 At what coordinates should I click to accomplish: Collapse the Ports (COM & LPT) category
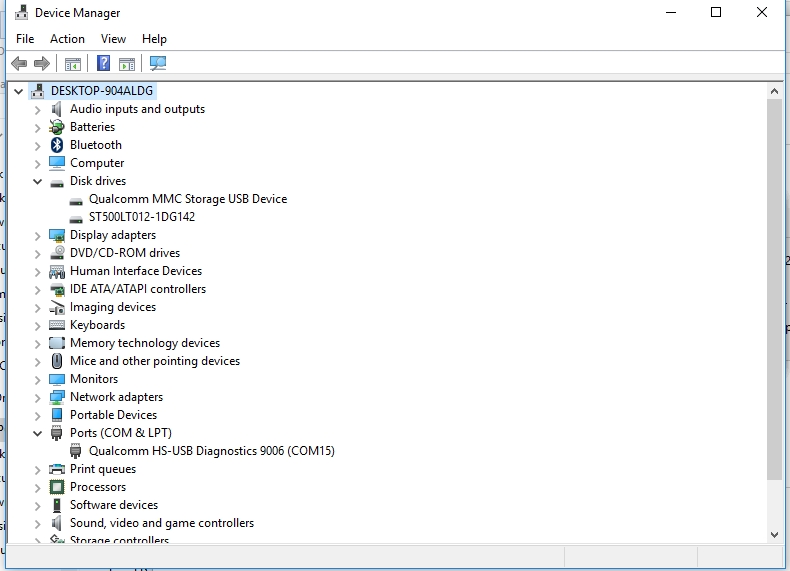pyautogui.click(x=37, y=433)
